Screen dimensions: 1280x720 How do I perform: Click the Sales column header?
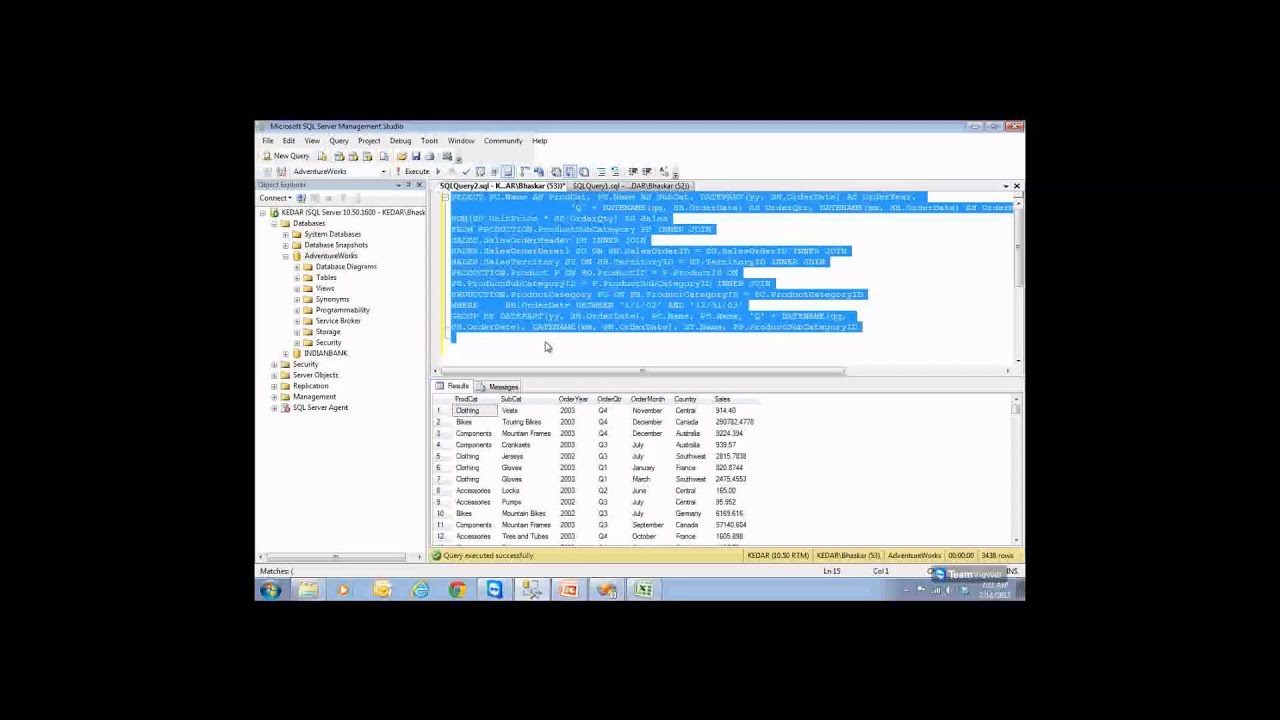click(x=722, y=399)
